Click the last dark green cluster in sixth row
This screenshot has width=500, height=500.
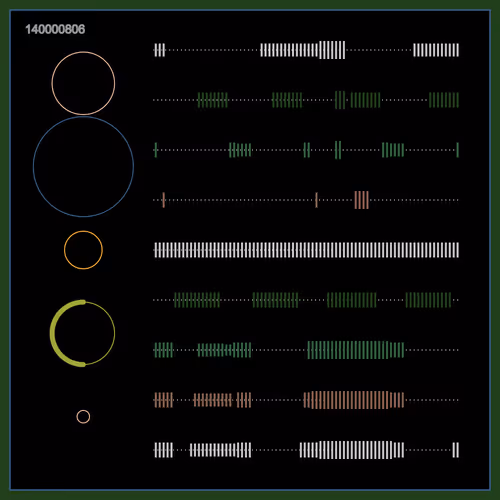428,300
